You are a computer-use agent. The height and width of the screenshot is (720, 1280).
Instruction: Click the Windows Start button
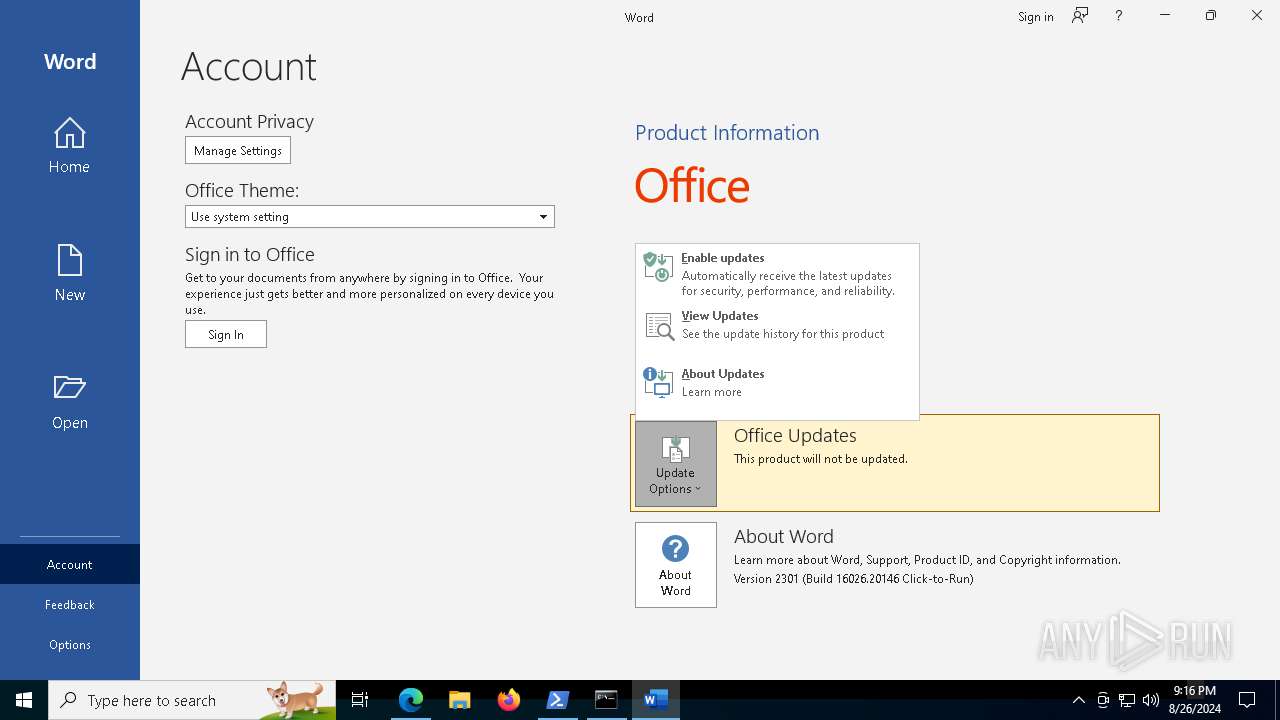tap(24, 700)
